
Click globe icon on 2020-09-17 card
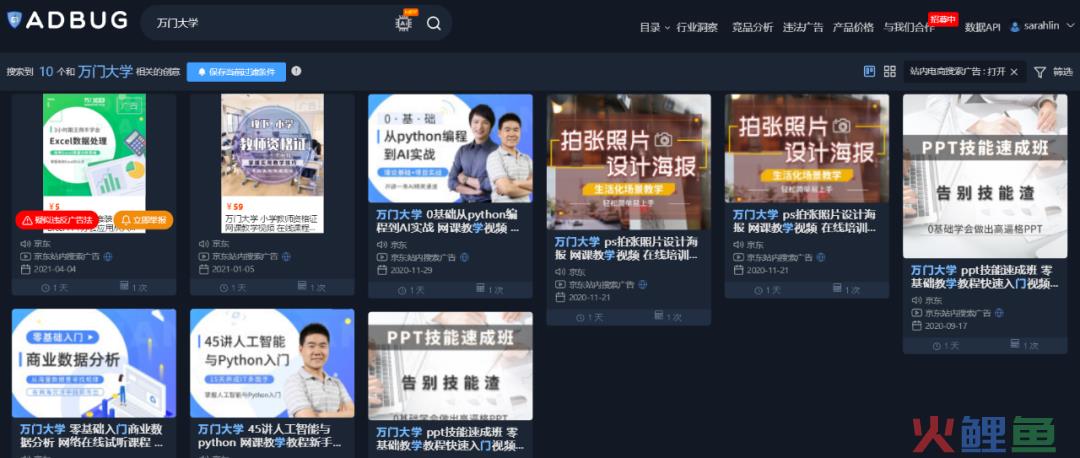pyautogui.click(x=999, y=313)
